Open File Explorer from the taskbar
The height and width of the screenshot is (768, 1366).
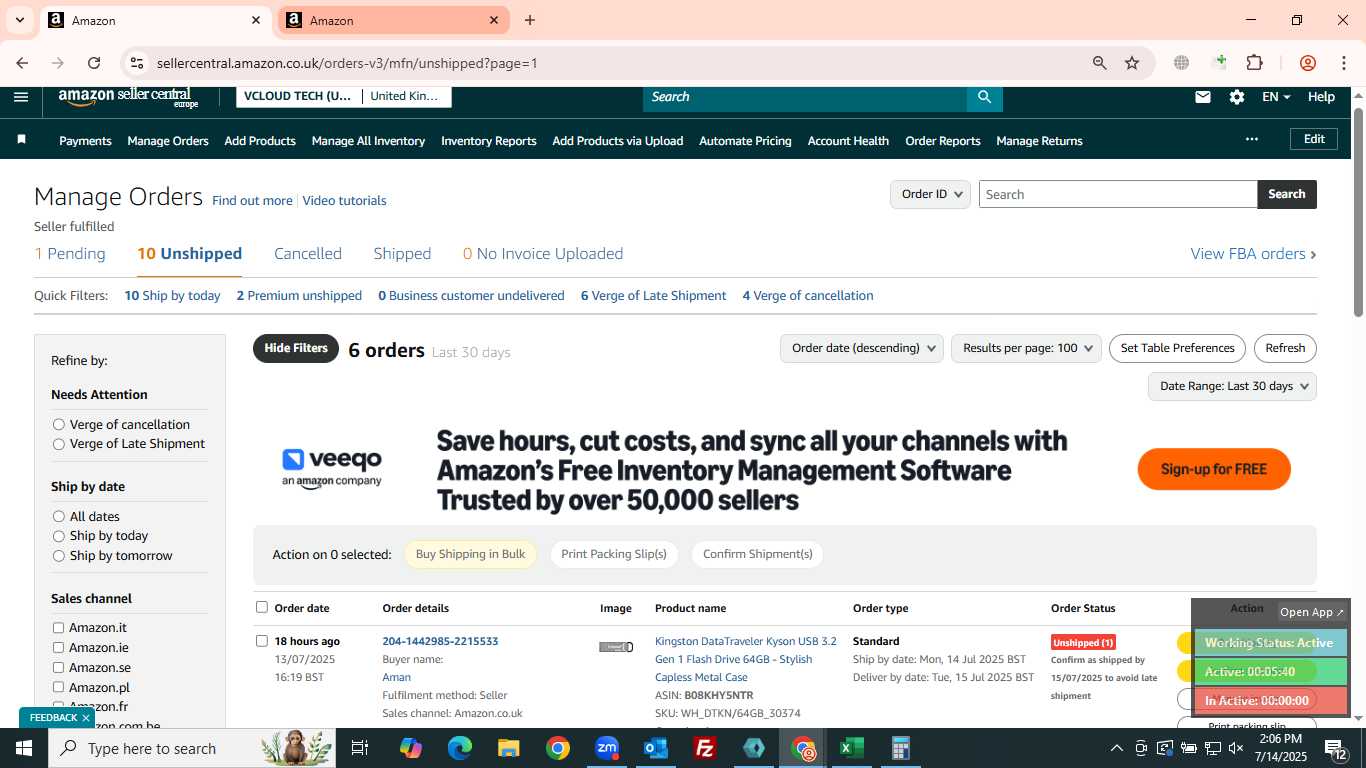pyautogui.click(x=508, y=748)
